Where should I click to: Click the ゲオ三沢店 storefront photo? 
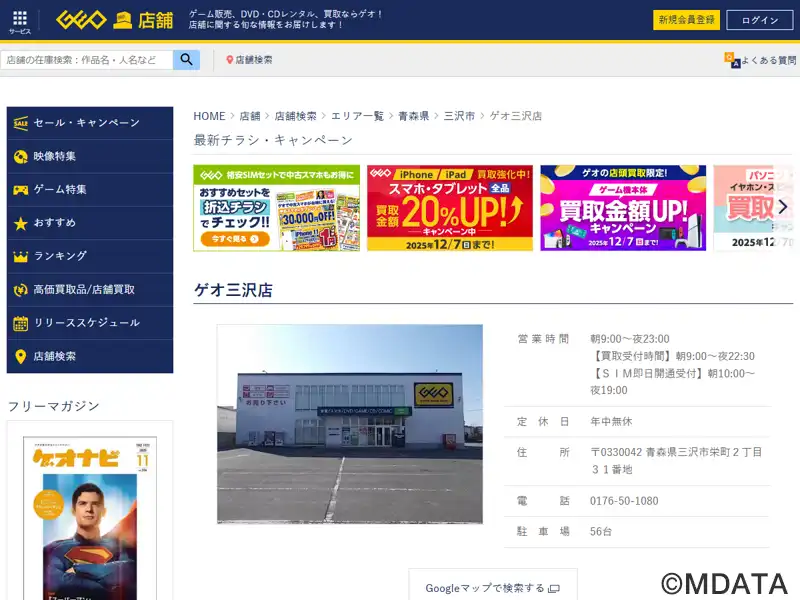(x=350, y=424)
